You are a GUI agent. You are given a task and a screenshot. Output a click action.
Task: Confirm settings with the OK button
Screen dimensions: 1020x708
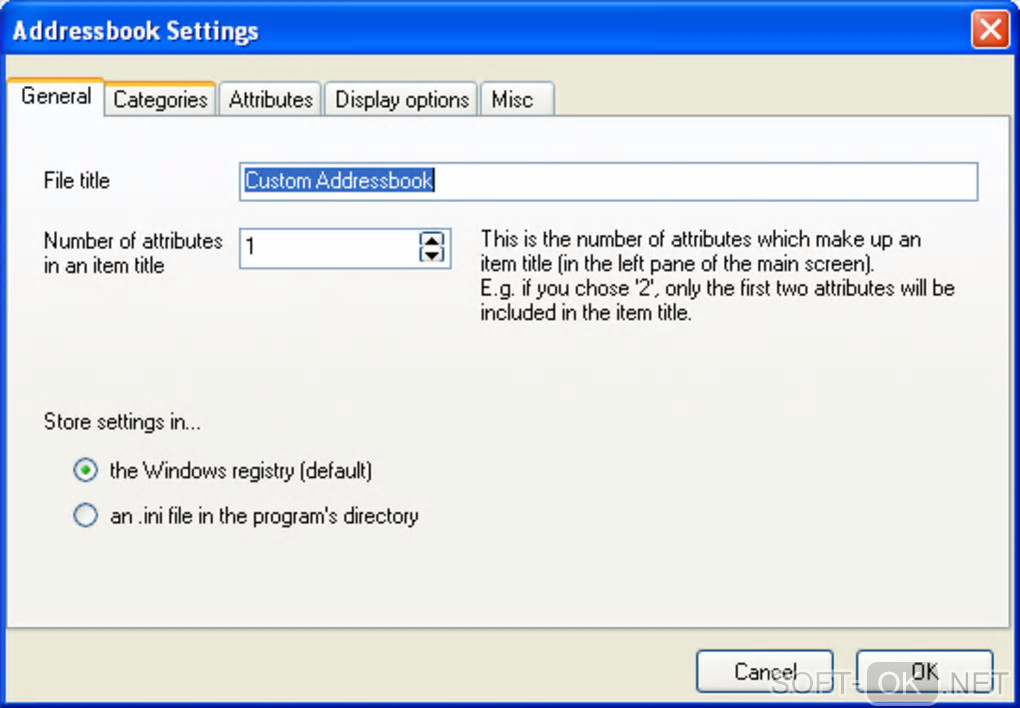(924, 671)
